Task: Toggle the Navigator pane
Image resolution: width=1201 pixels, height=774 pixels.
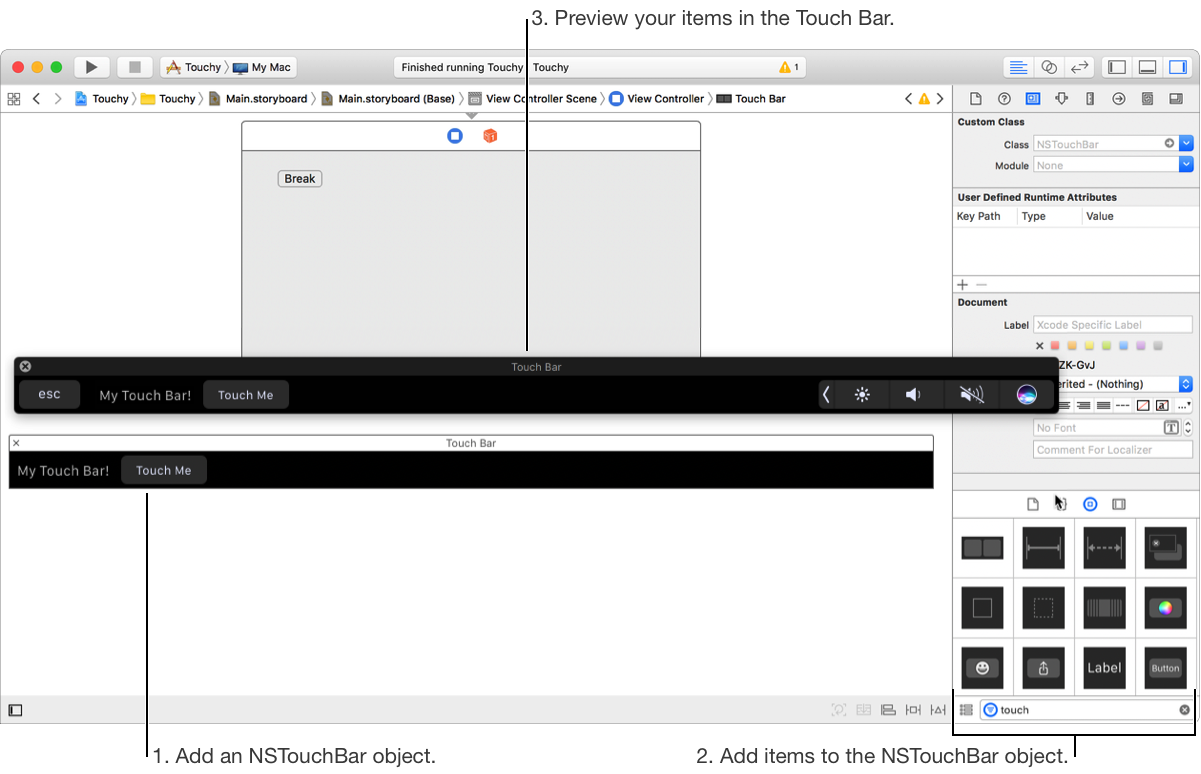Action: [x=1117, y=67]
